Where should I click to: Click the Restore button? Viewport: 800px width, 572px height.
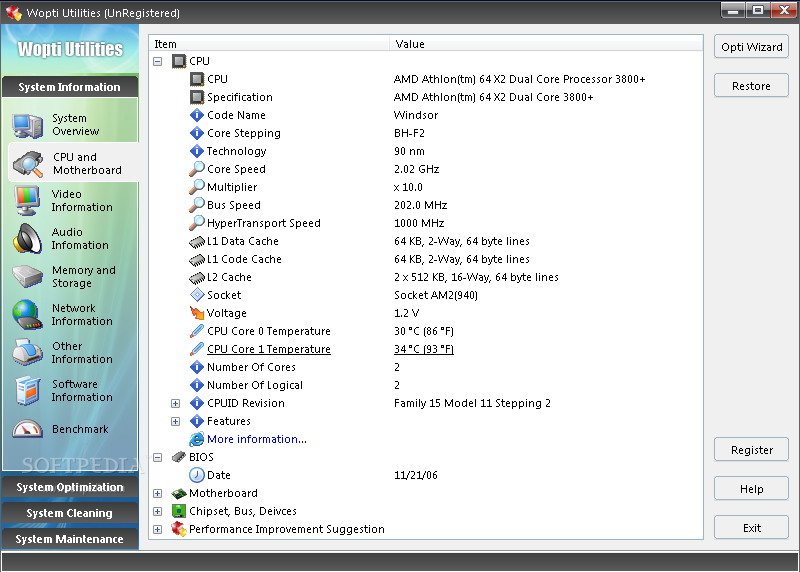752,86
